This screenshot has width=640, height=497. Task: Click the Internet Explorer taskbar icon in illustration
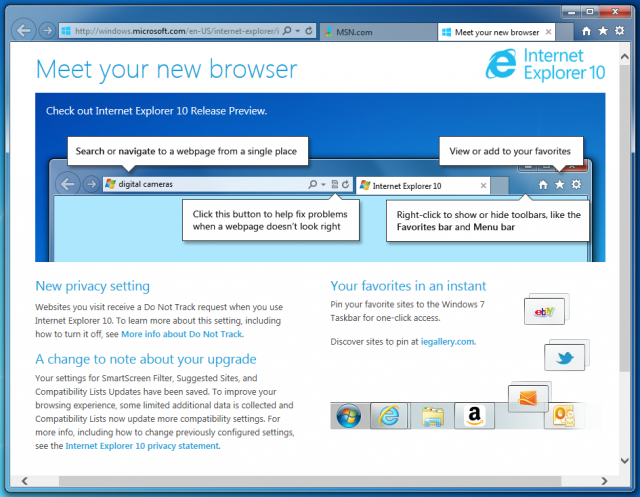pyautogui.click(x=389, y=416)
